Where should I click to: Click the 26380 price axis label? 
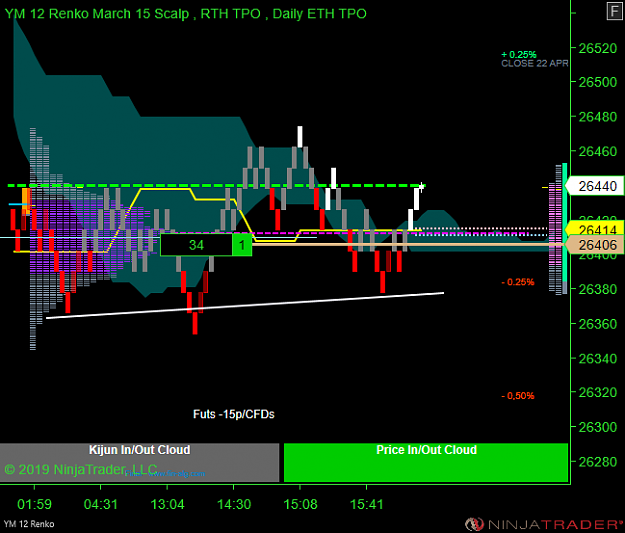pos(597,289)
